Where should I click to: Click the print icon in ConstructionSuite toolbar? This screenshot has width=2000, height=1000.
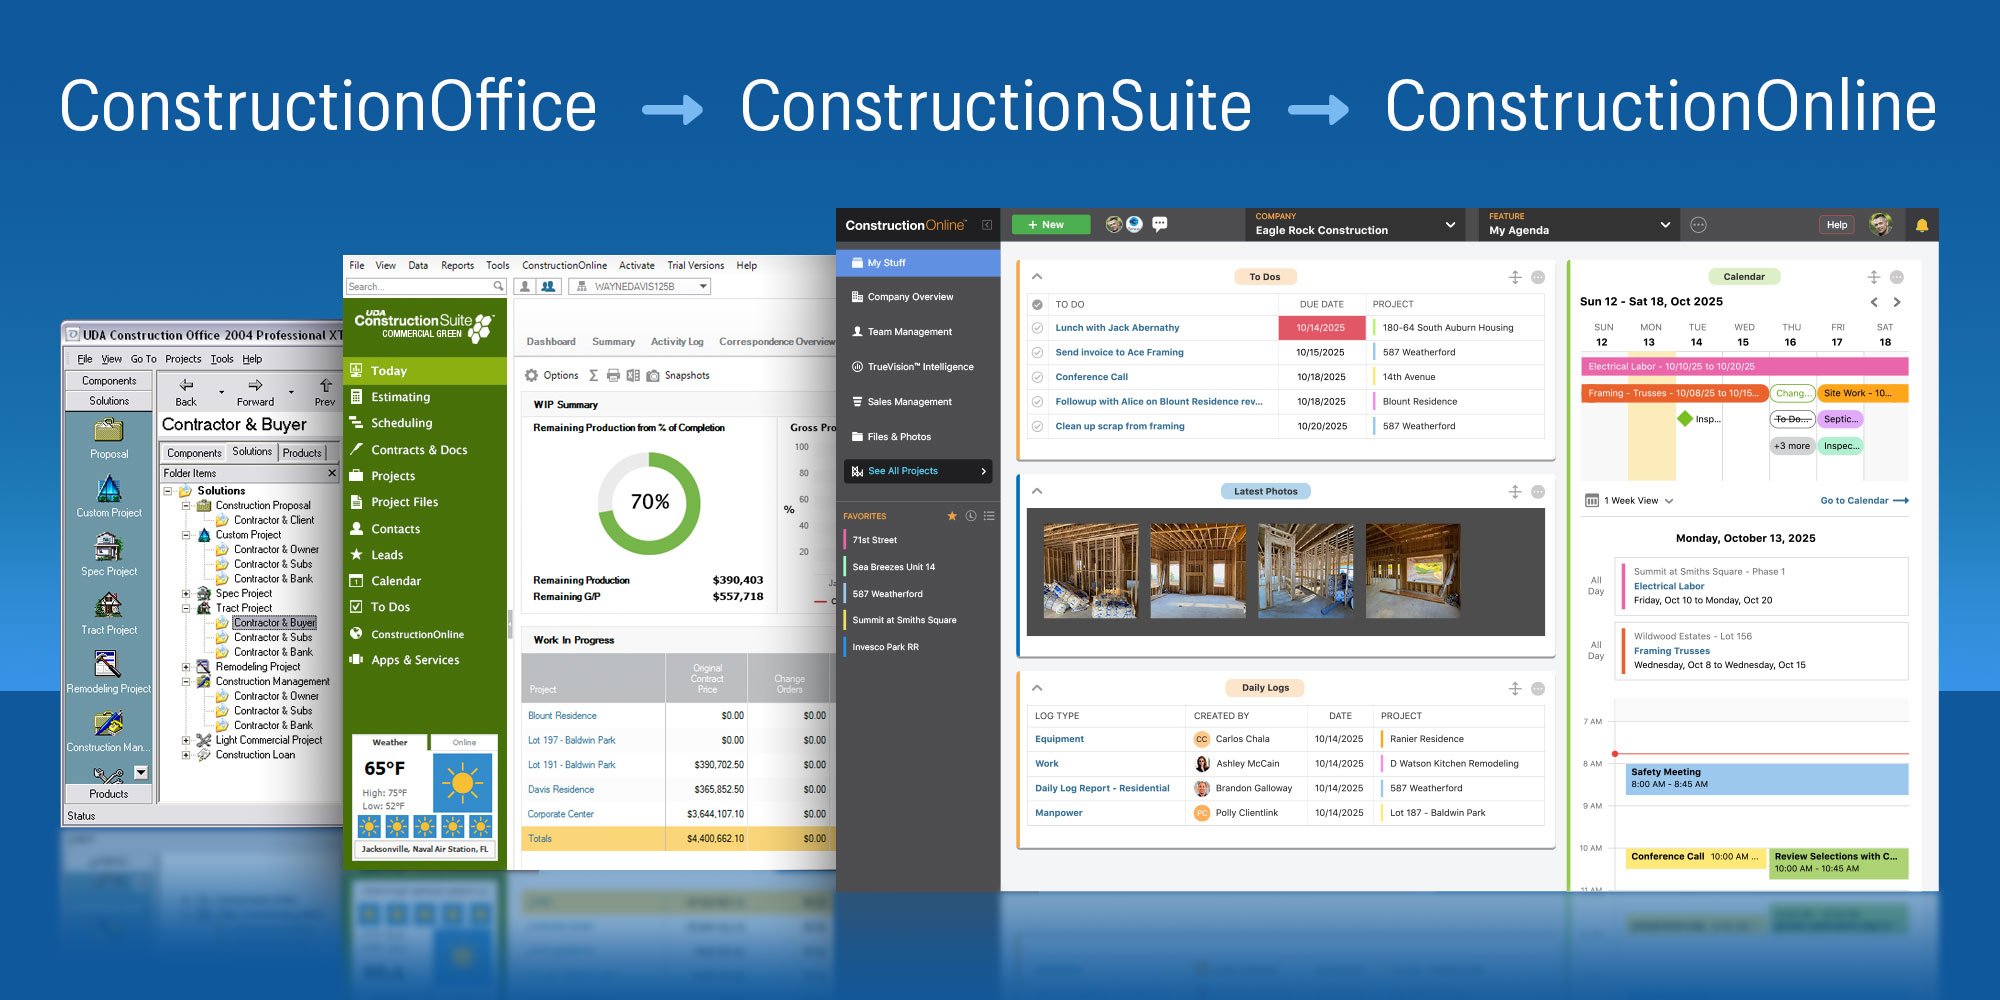613,376
